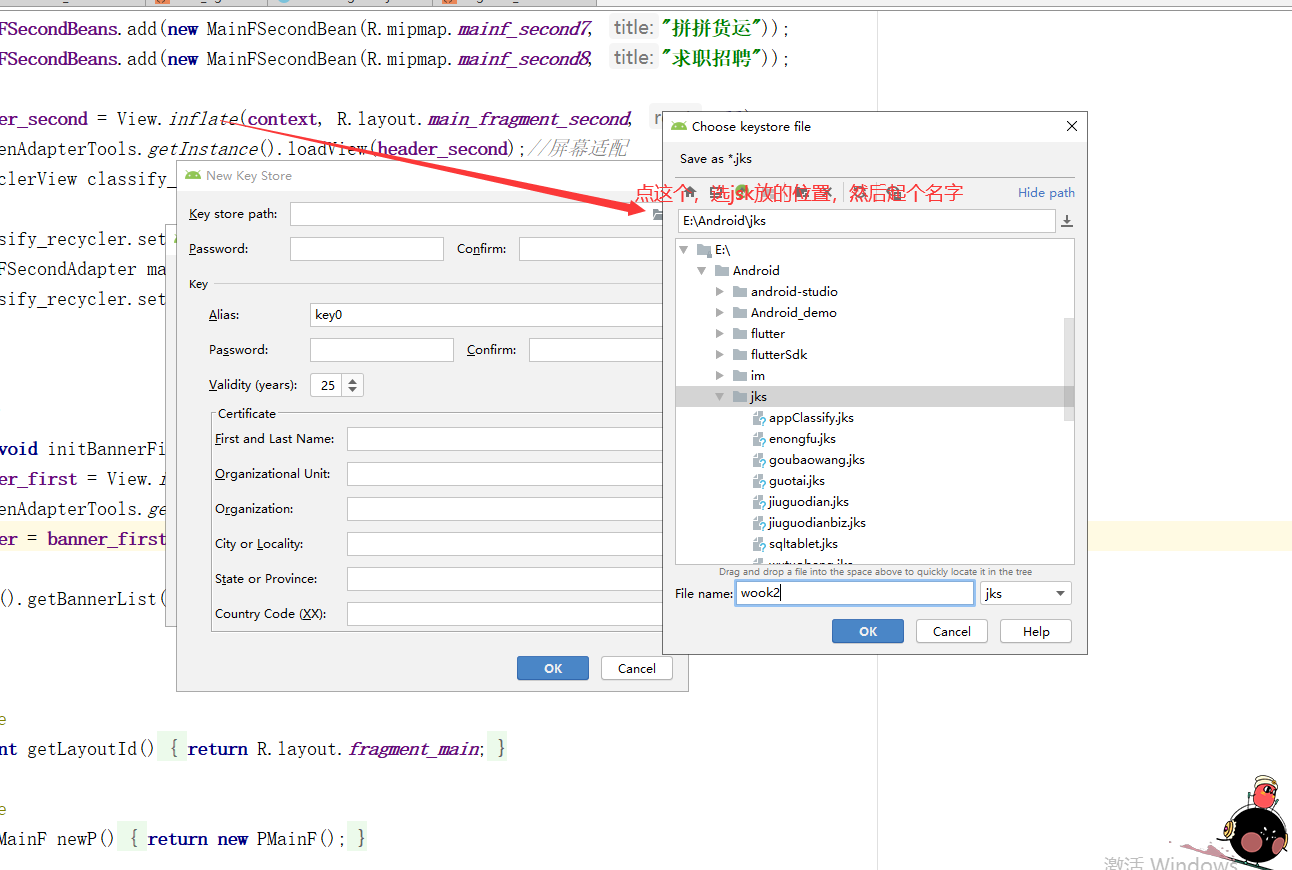1292x870 pixels.
Task: Click the im folder icon
Action: tap(740, 376)
